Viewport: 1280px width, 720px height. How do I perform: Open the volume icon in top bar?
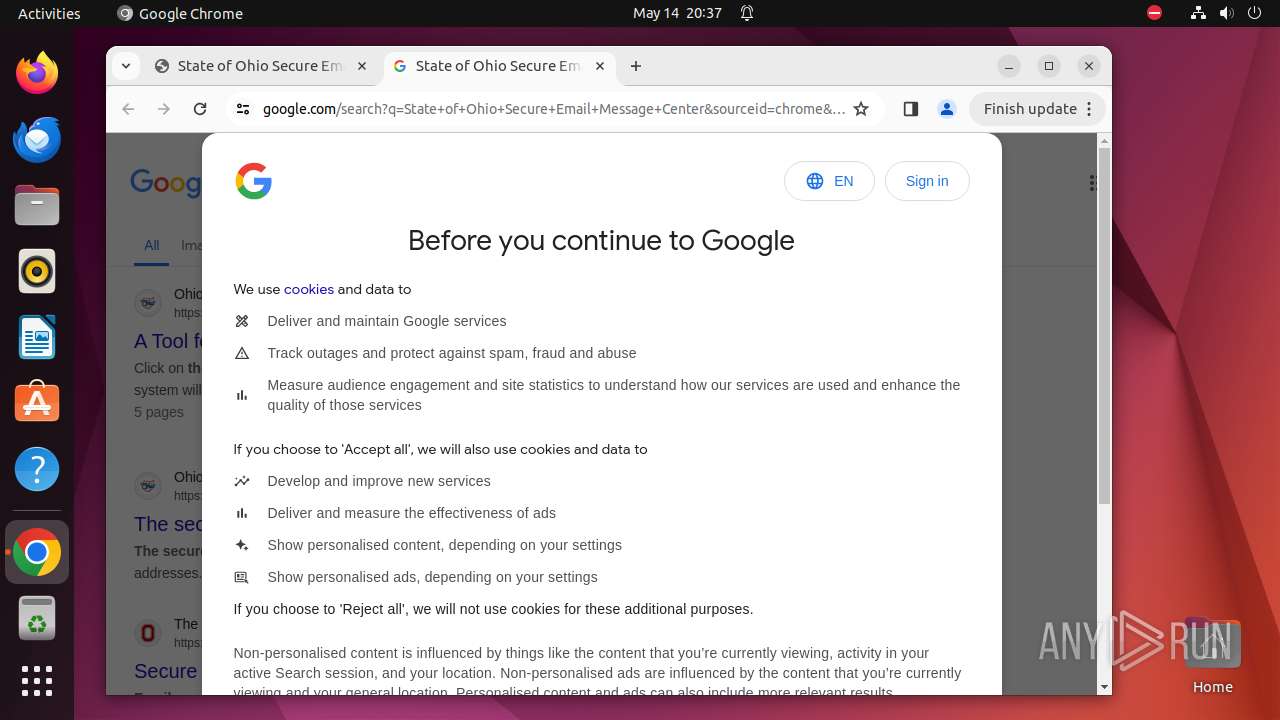(1227, 13)
